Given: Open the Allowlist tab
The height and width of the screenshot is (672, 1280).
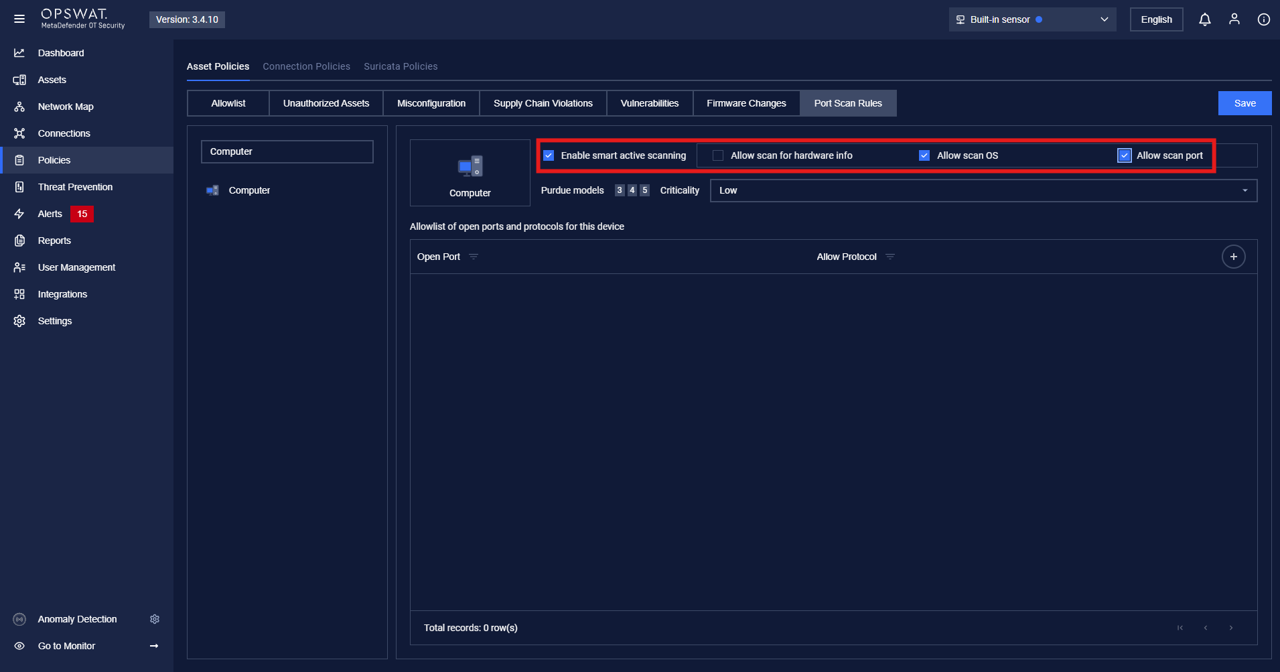Looking at the screenshot, I should [x=228, y=103].
